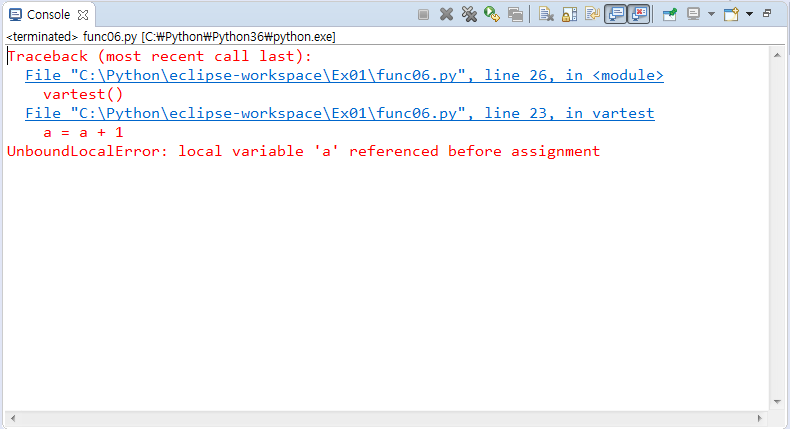The image size is (790, 429).
Task: Toggle Show Console on standard error
Action: tap(638, 14)
